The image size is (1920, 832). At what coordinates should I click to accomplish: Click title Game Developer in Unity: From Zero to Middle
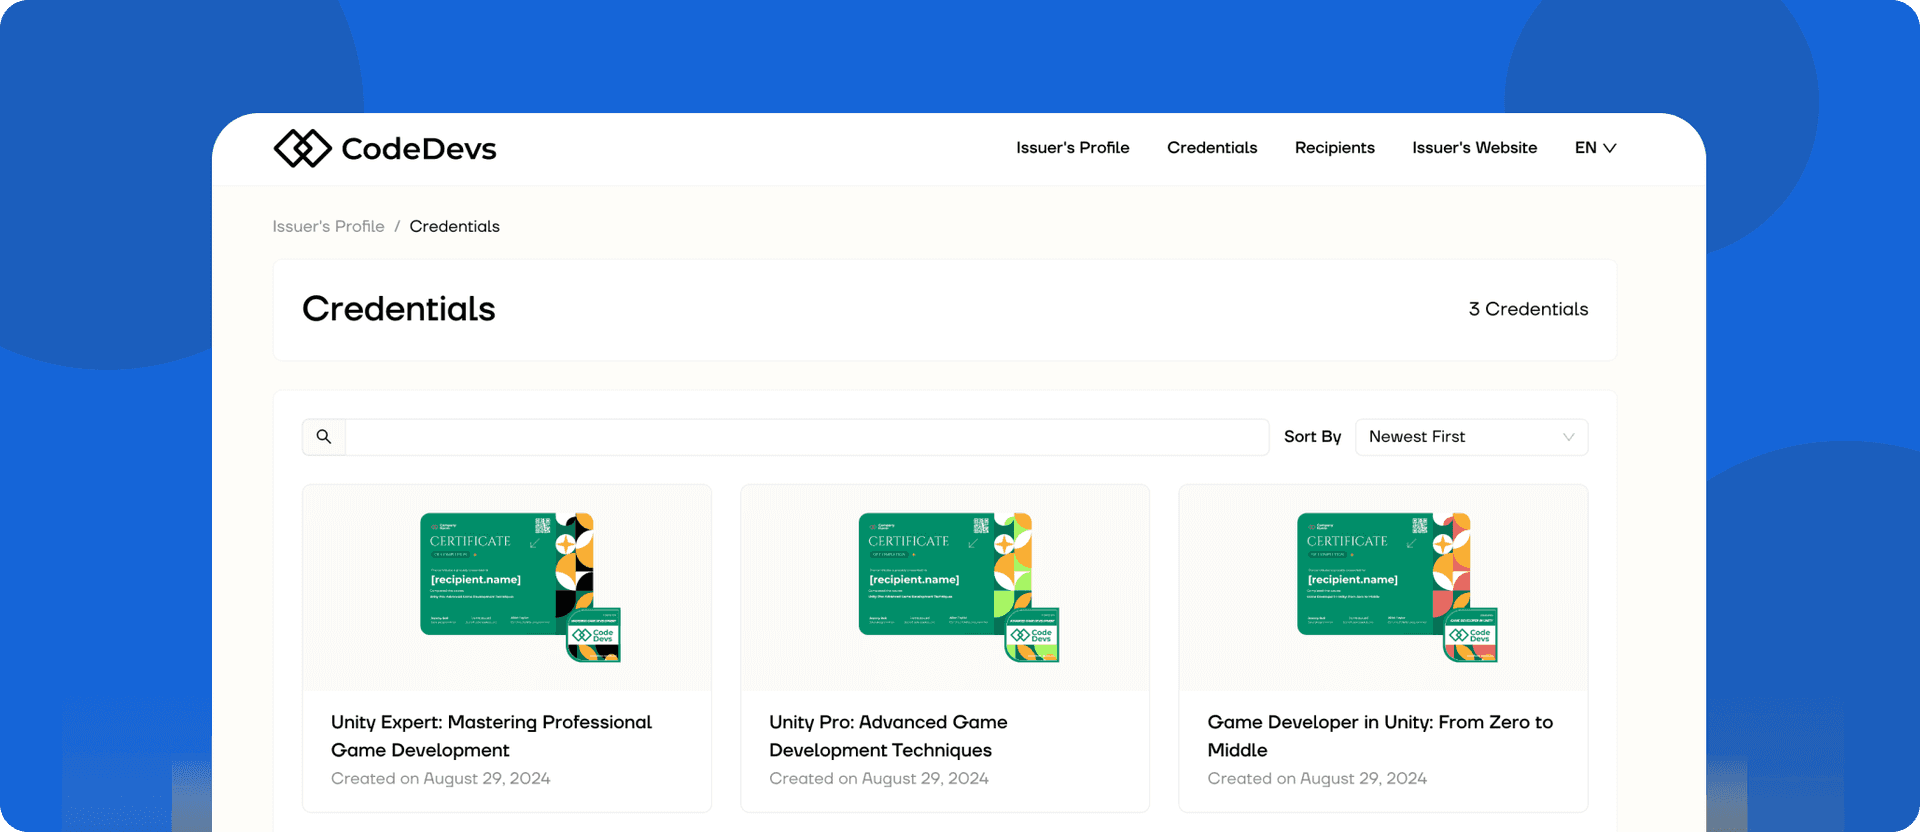tap(1380, 736)
